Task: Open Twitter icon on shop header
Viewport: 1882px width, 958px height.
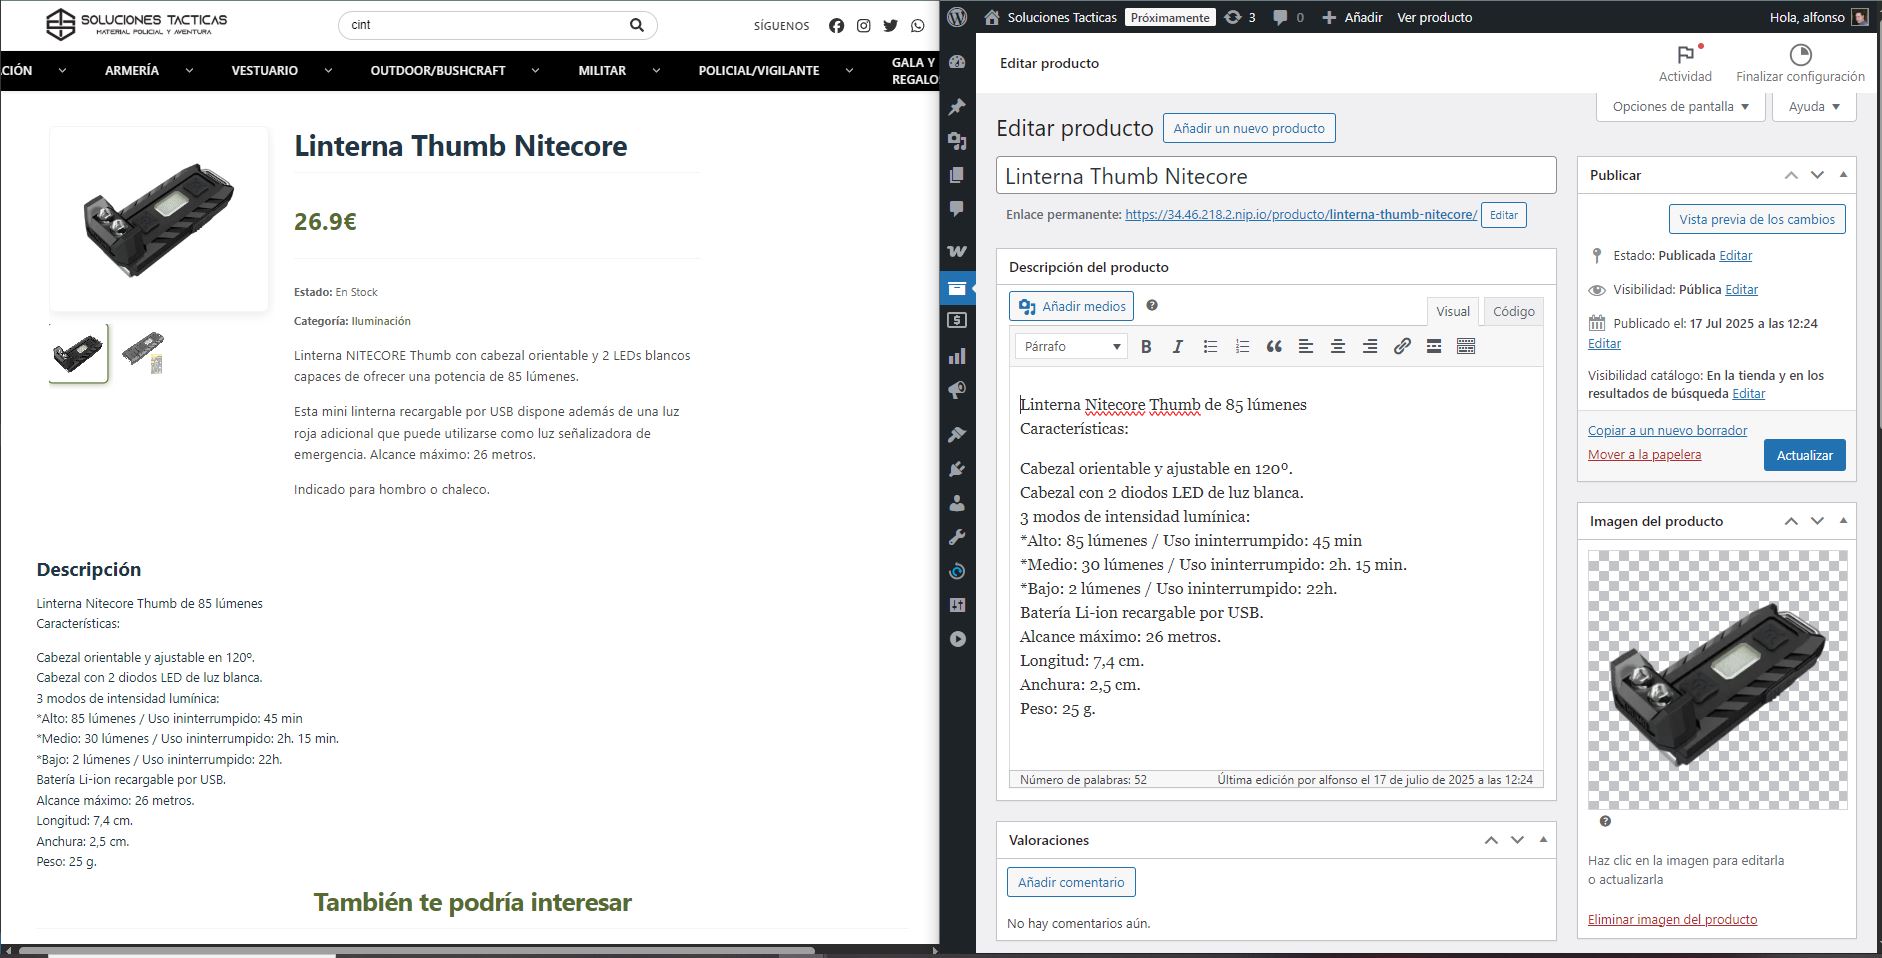Action: pos(890,25)
